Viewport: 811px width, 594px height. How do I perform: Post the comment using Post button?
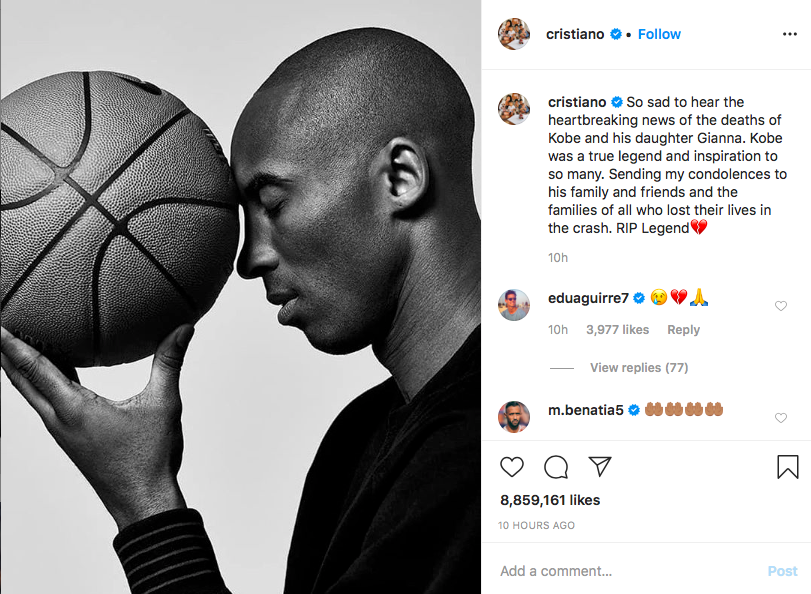782,571
